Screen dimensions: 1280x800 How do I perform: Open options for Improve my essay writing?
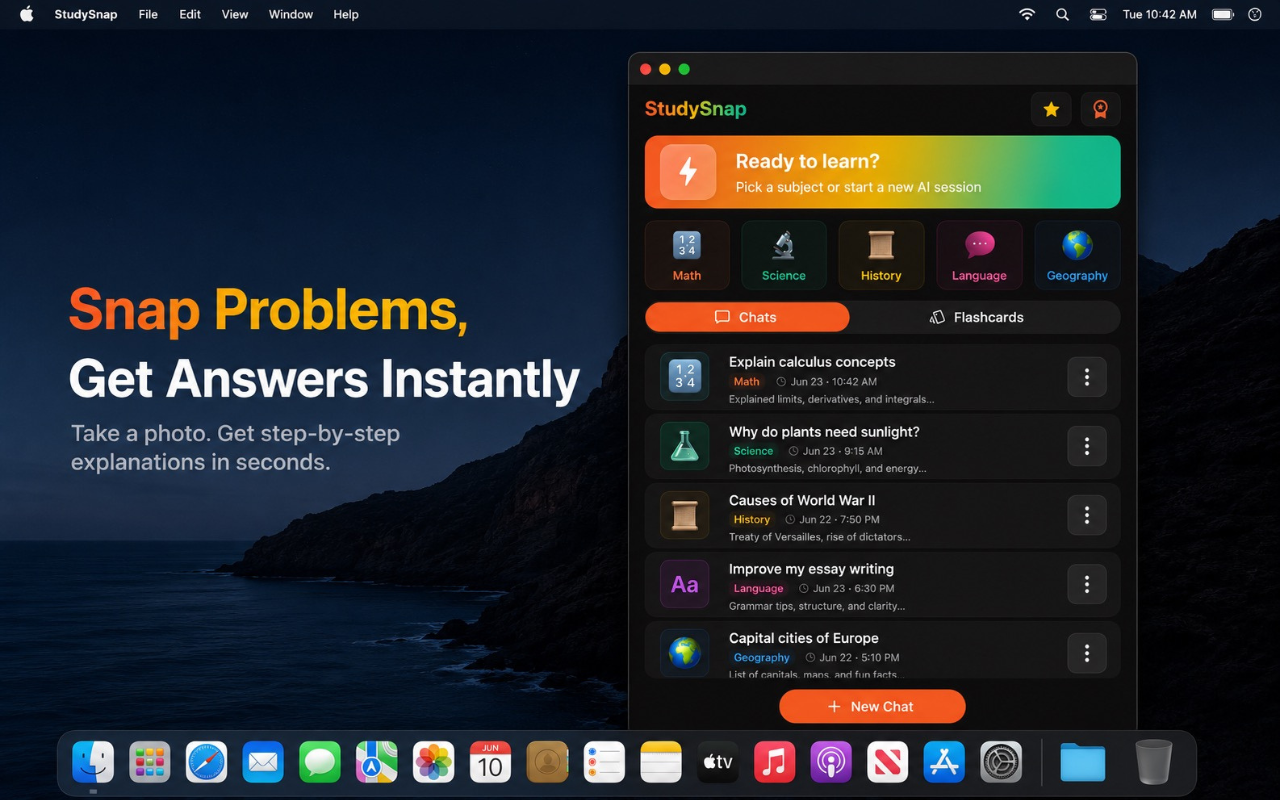coord(1087,584)
